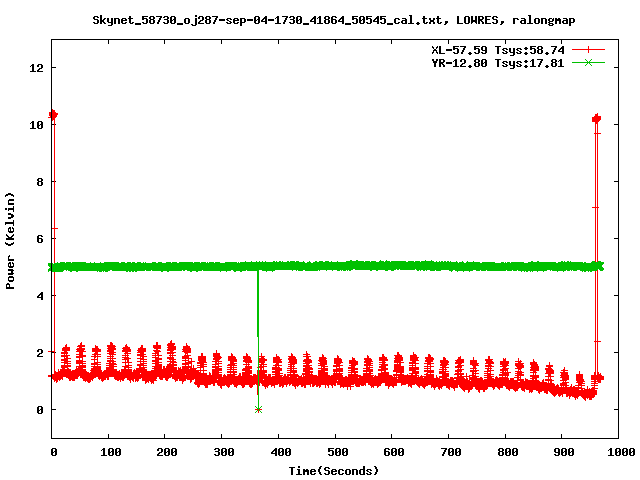Click the y-axis tick label 6
The image size is (640, 480).
[40, 239]
